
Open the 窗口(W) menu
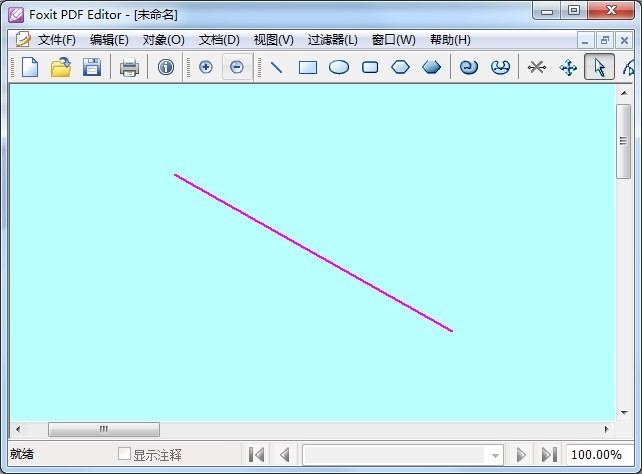click(393, 40)
